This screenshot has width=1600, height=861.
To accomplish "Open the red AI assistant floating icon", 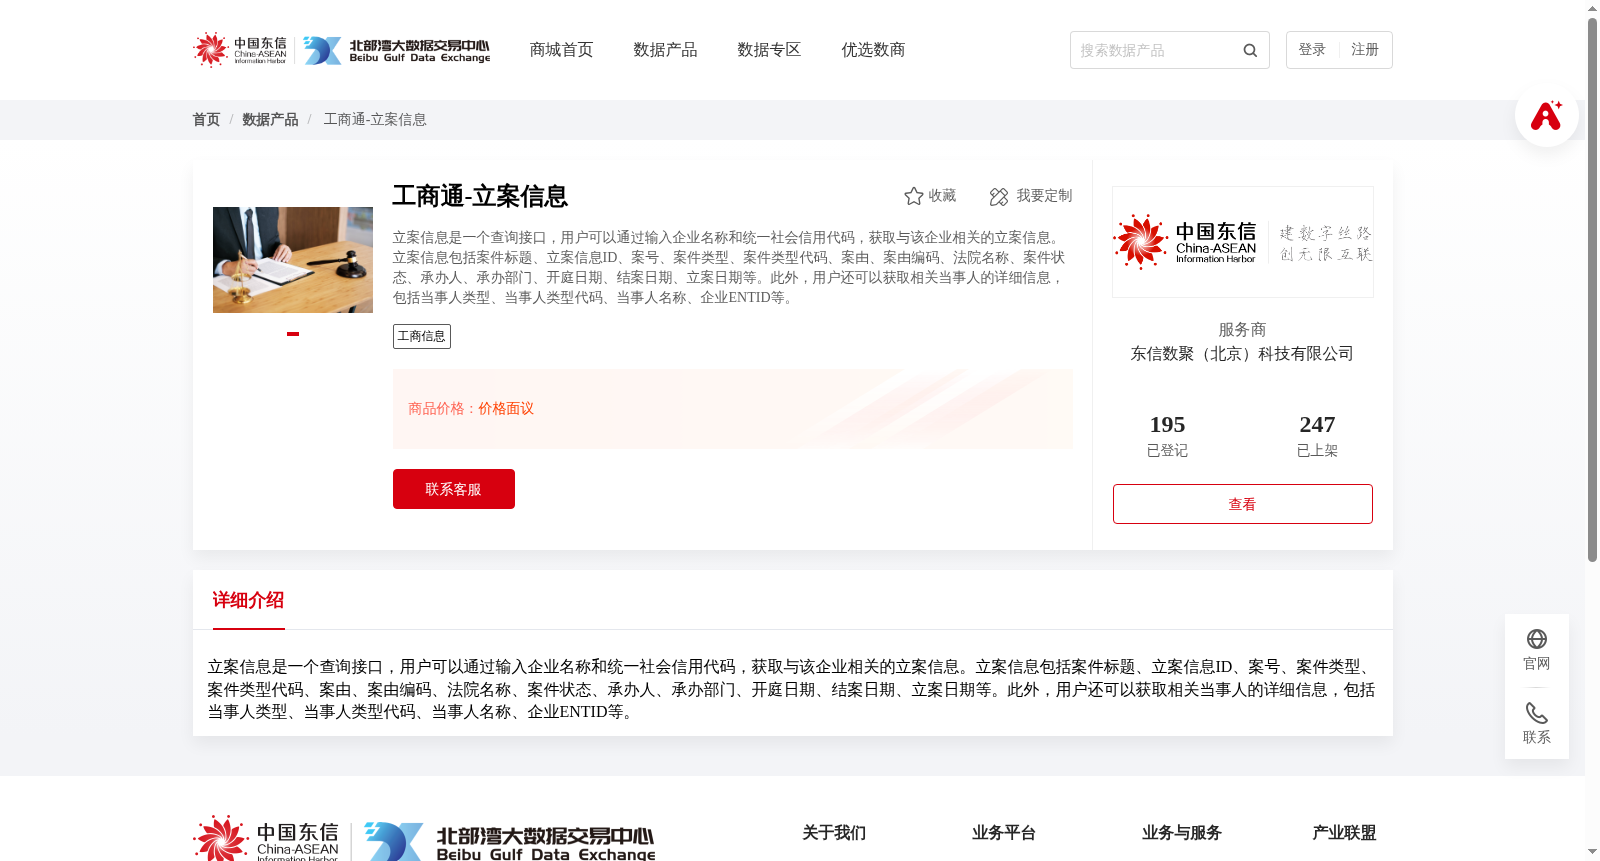I will [x=1546, y=115].
